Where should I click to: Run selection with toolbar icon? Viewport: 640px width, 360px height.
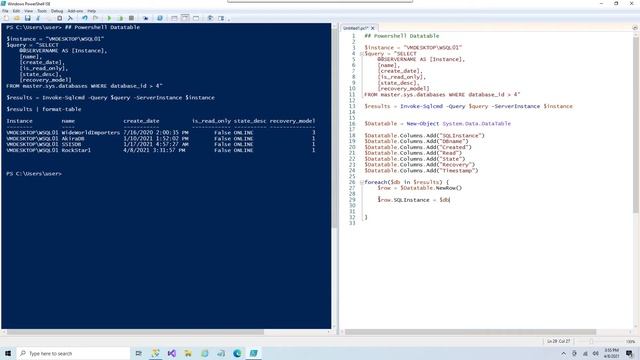tap(120, 18)
